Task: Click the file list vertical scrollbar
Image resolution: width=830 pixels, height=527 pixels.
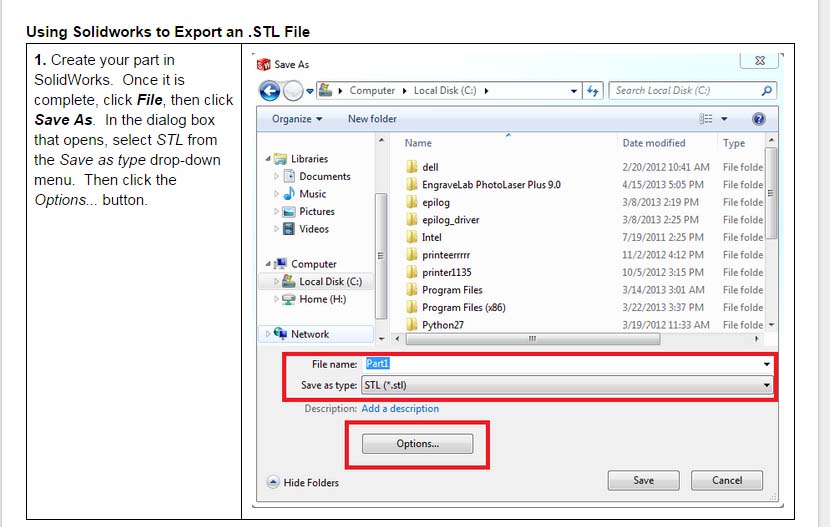Action: pos(771,193)
